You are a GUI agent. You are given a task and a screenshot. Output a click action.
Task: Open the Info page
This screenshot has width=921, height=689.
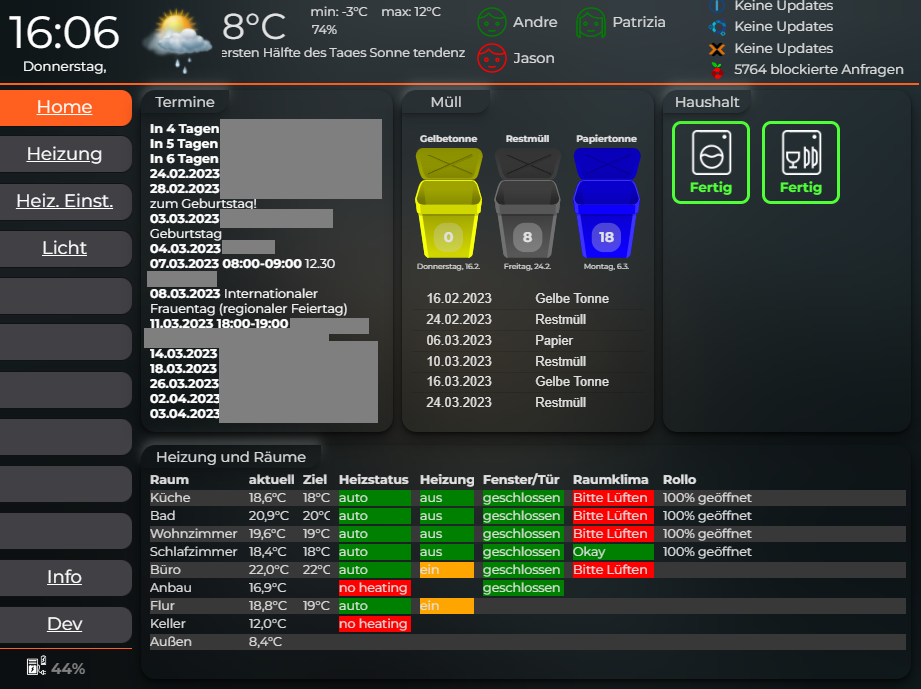pyautogui.click(x=66, y=577)
